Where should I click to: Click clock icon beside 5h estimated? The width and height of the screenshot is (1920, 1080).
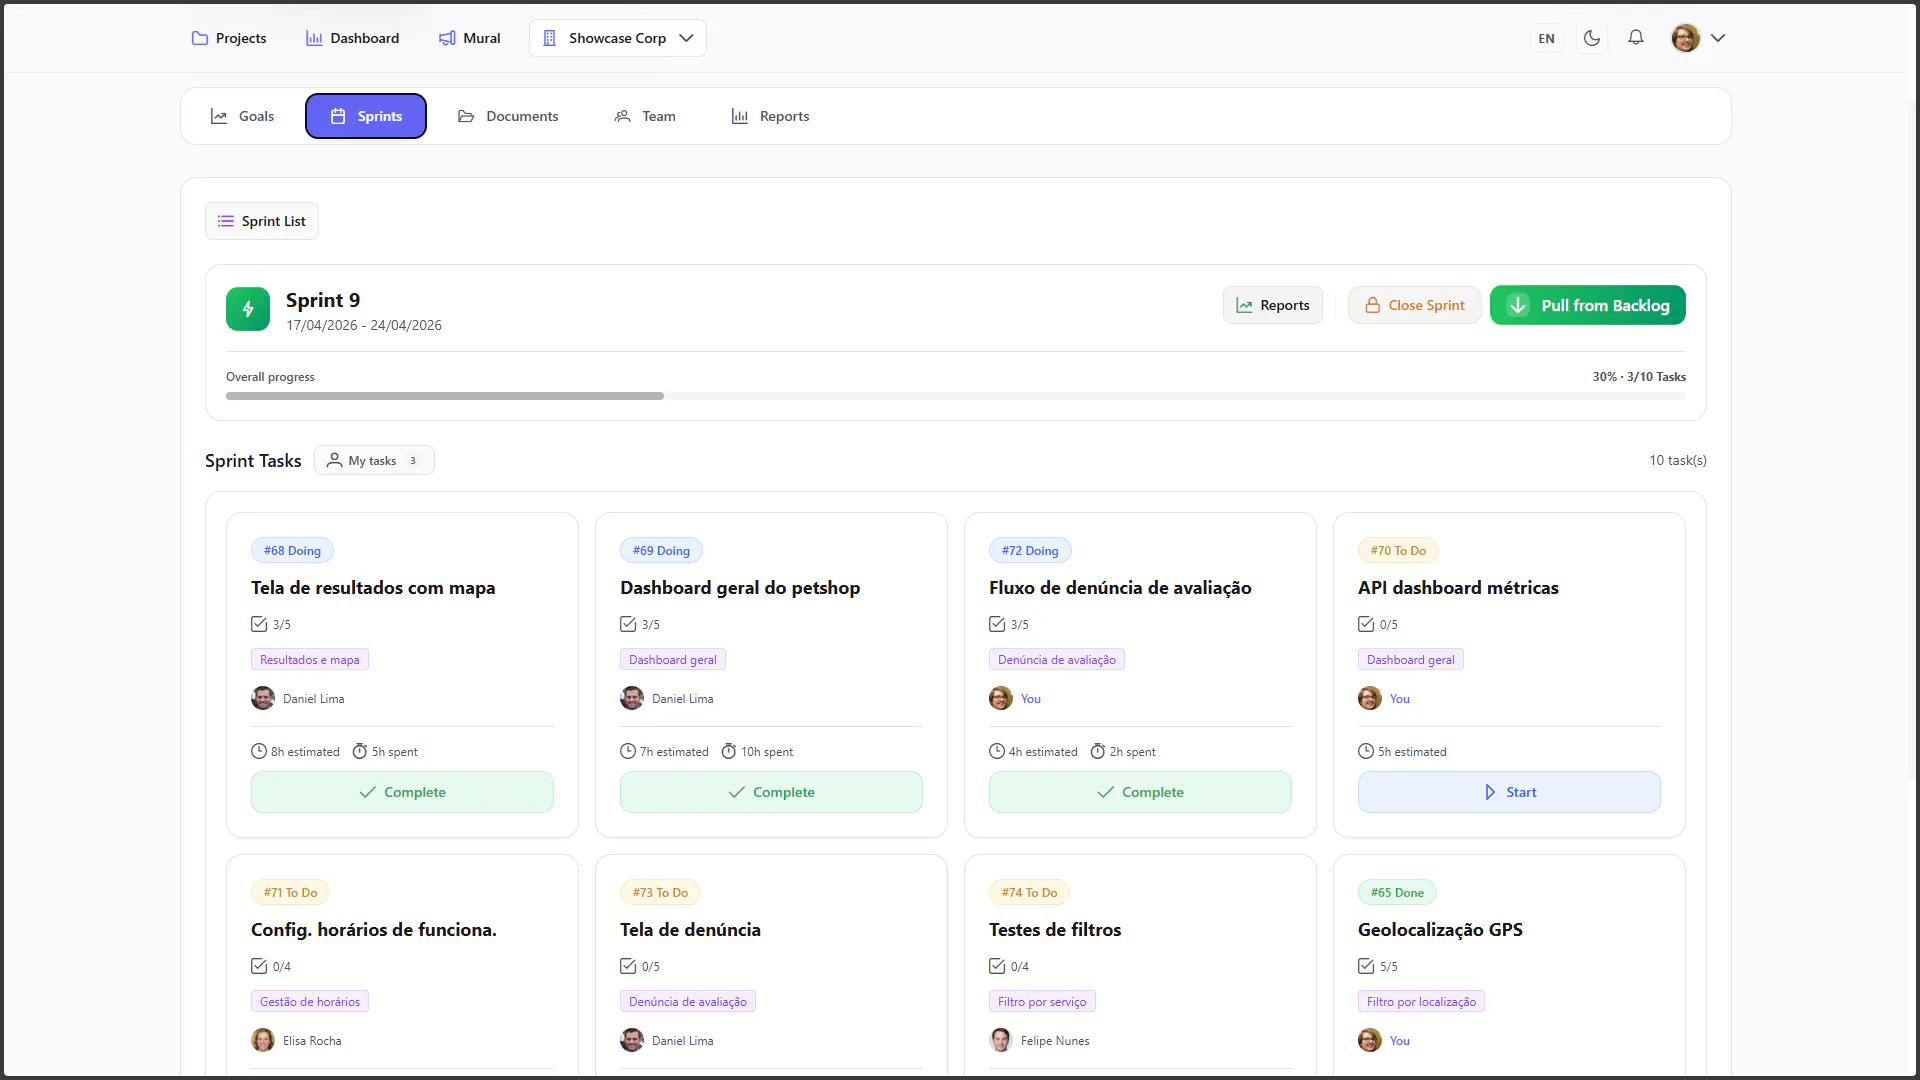1366,751
